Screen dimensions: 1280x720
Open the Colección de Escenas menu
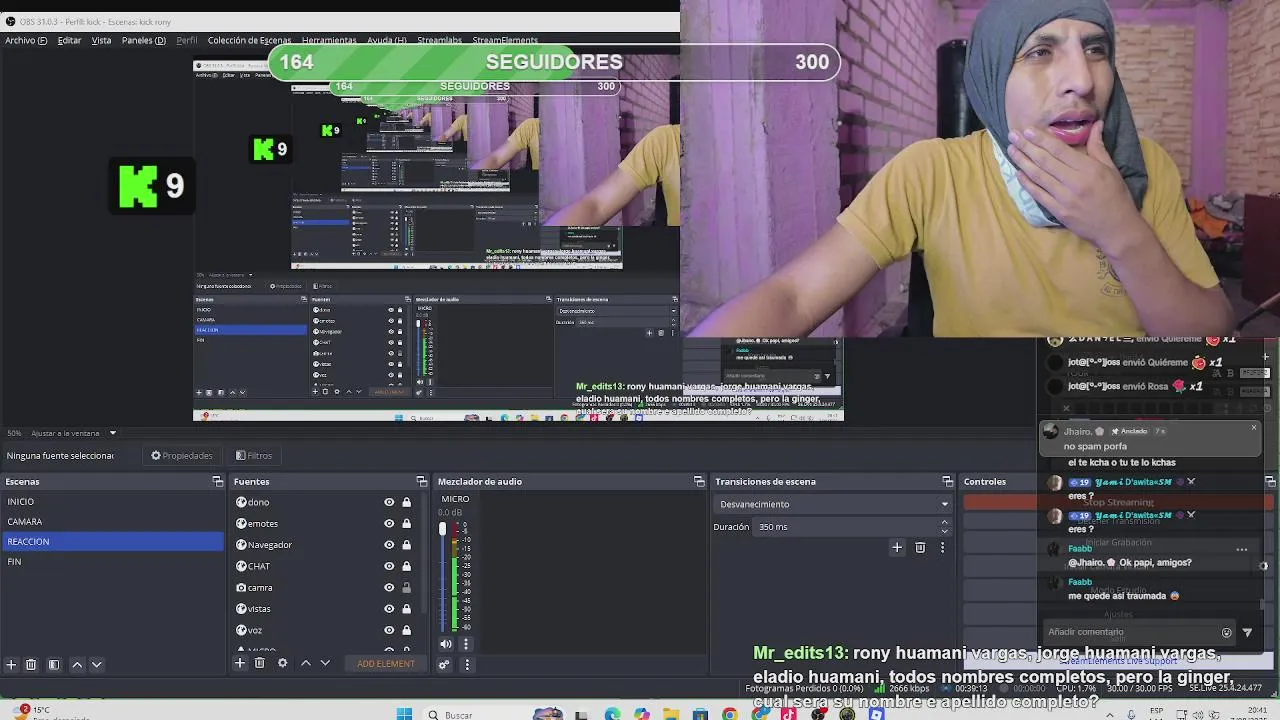249,40
